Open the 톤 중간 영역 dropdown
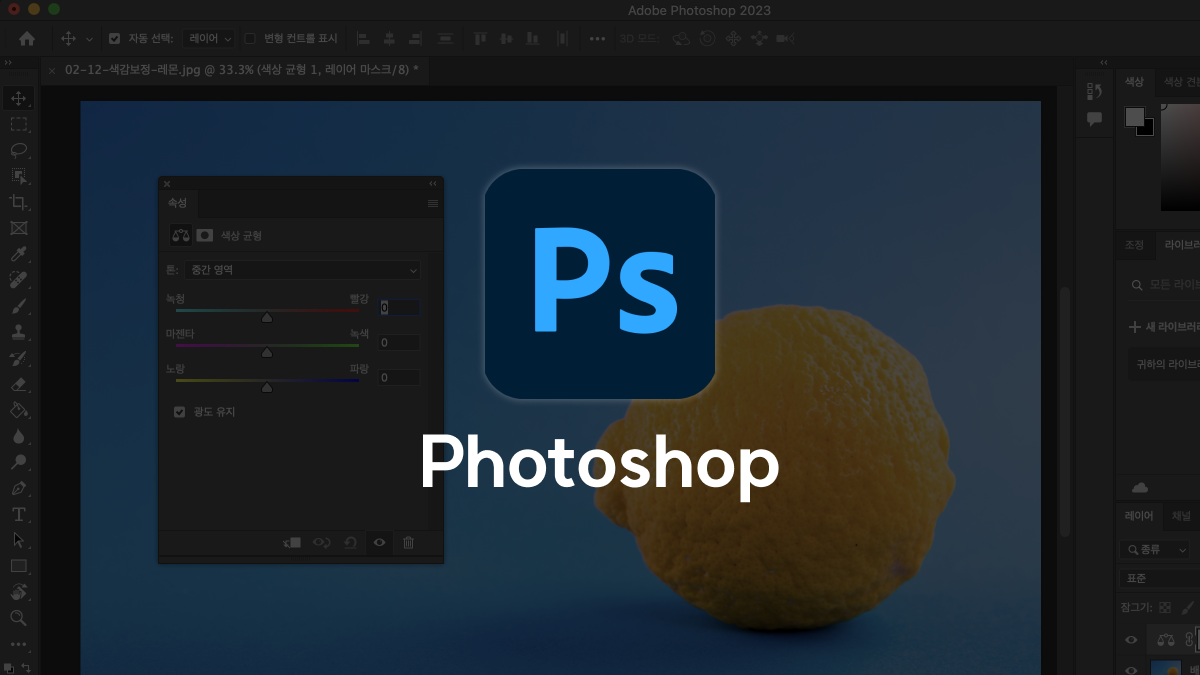The height and width of the screenshot is (675, 1200). tap(292, 270)
